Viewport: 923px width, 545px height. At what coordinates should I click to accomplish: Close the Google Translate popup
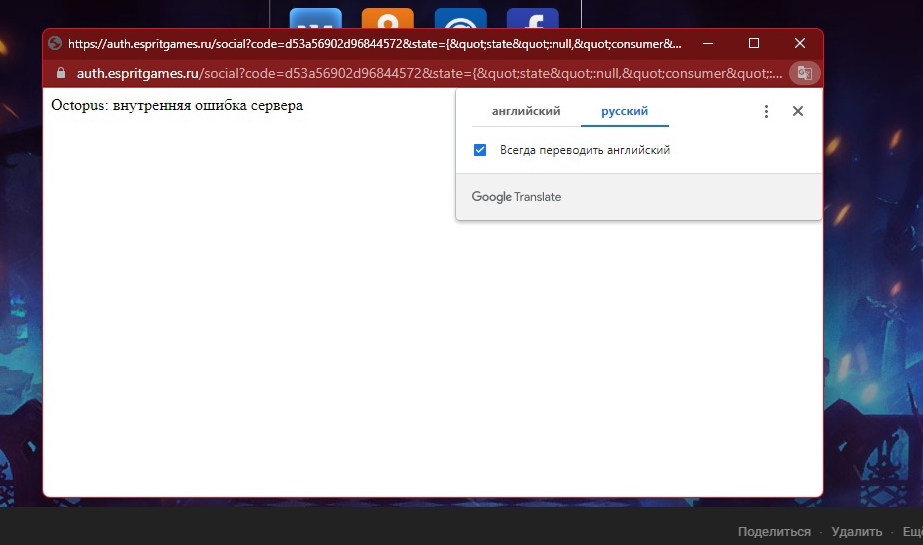tap(798, 111)
